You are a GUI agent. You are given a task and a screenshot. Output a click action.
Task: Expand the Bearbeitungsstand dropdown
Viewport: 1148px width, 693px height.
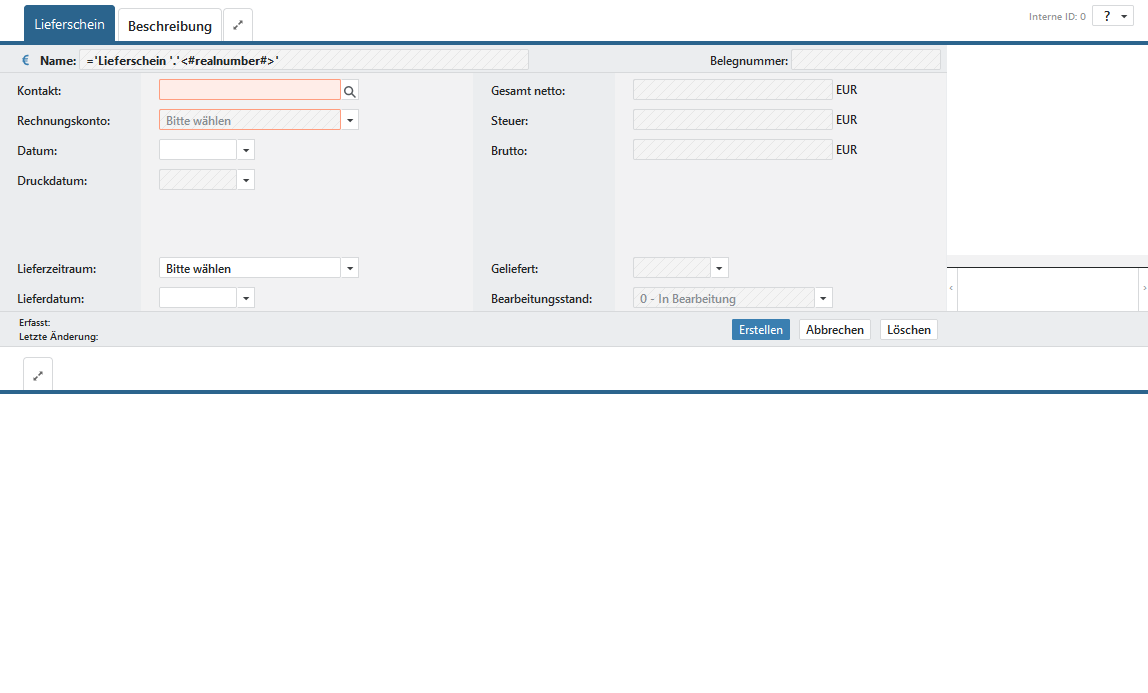click(x=823, y=298)
